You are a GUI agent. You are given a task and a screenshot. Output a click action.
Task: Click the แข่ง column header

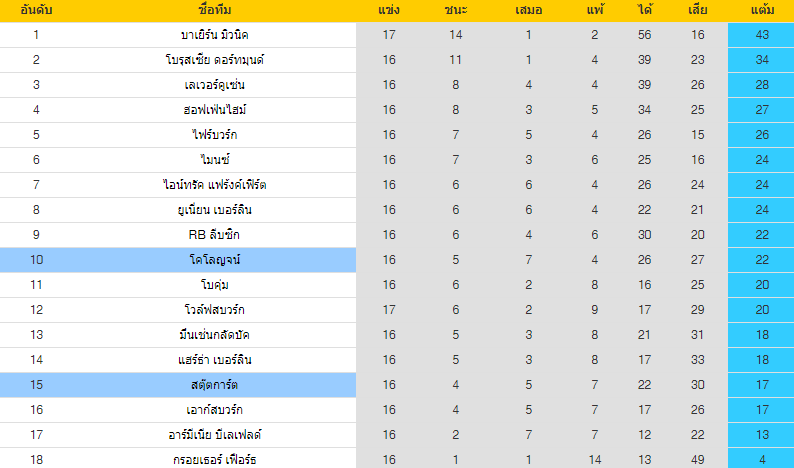[x=389, y=10]
